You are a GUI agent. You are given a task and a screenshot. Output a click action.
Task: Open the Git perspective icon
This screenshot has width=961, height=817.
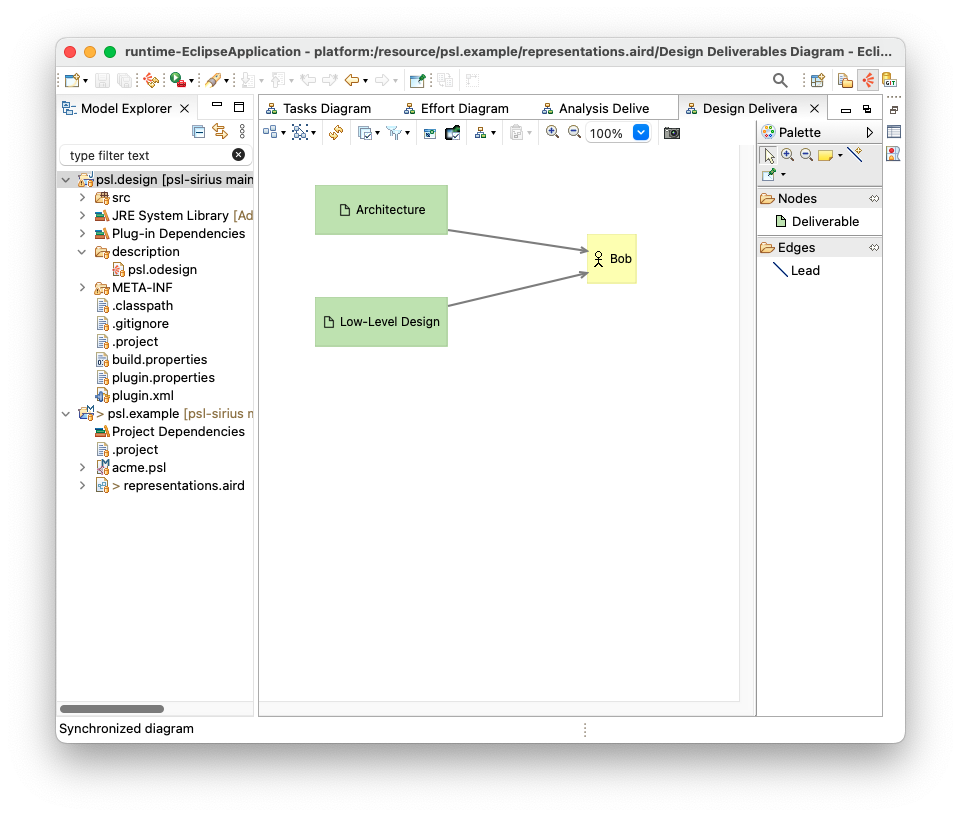click(x=888, y=81)
